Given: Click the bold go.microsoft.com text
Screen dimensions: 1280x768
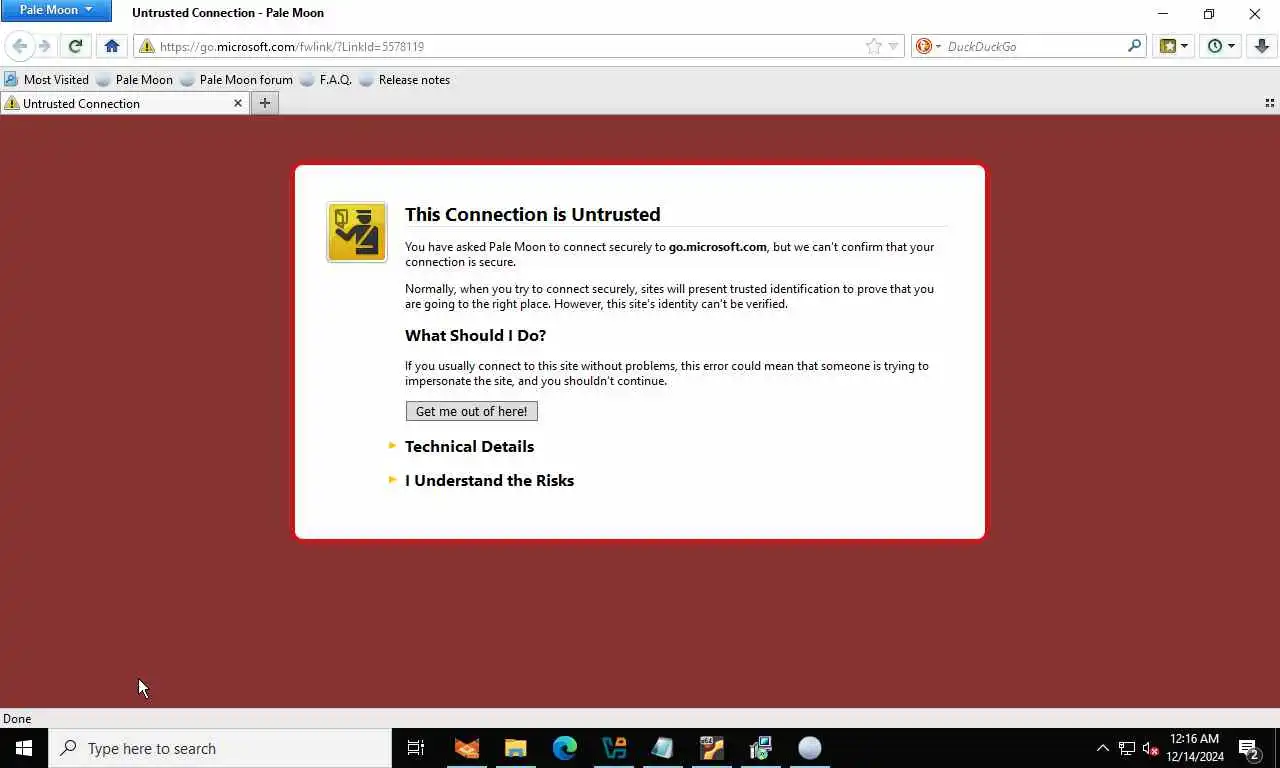Looking at the screenshot, I should [x=718, y=247].
